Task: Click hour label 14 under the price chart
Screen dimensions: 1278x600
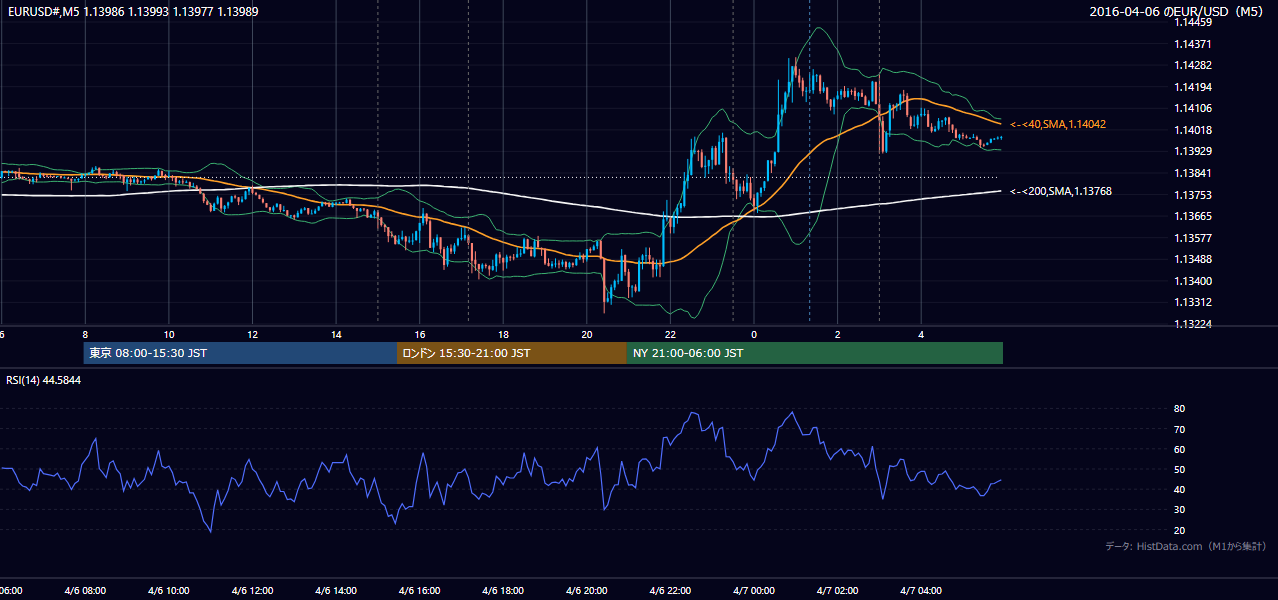Action: click(336, 335)
